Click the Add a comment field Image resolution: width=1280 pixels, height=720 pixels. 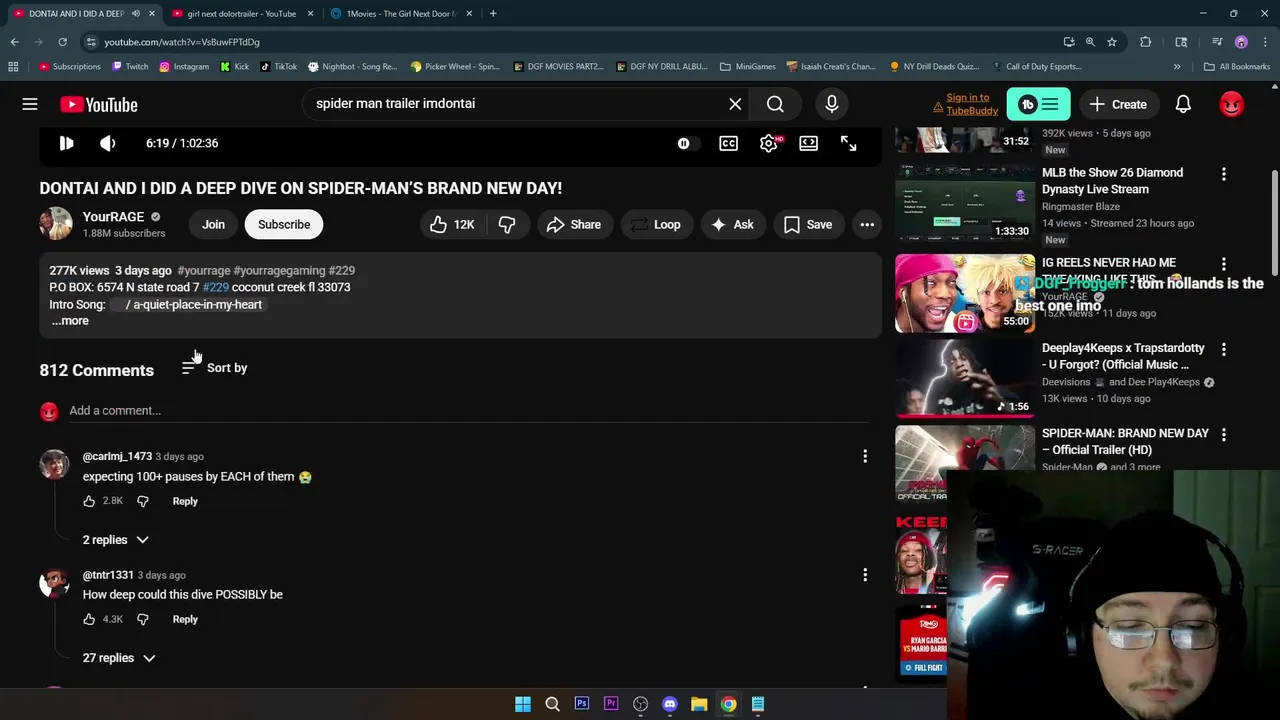point(470,411)
